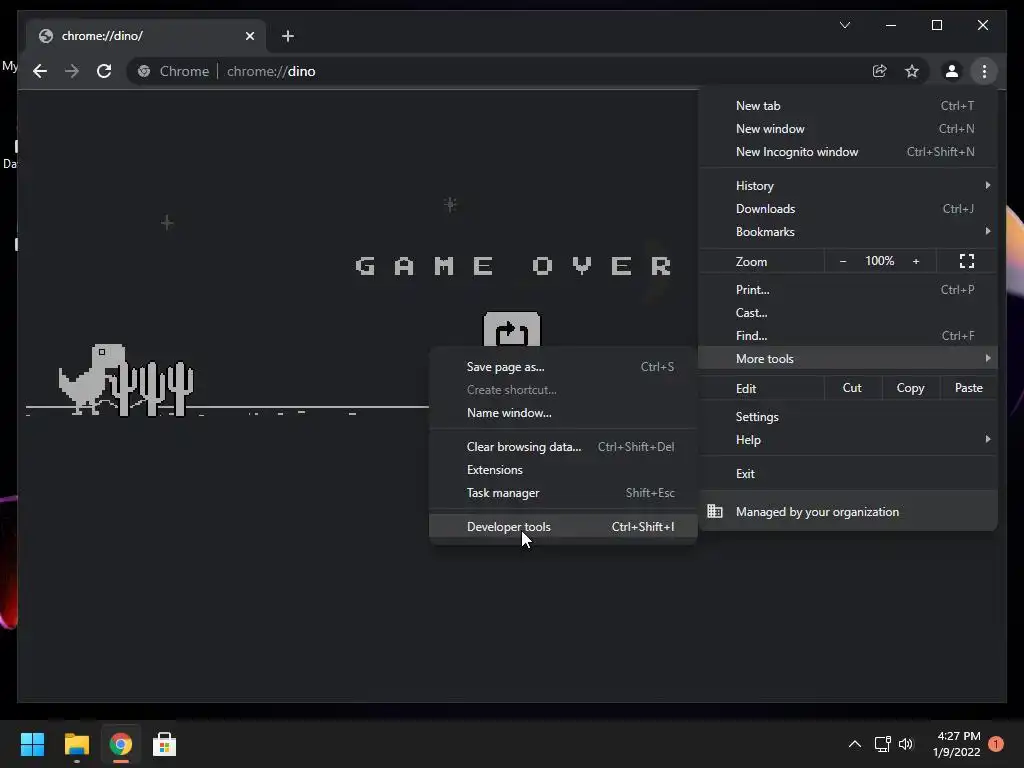Open Task manager from submenu
The width and height of the screenshot is (1024, 768).
pos(564,493)
